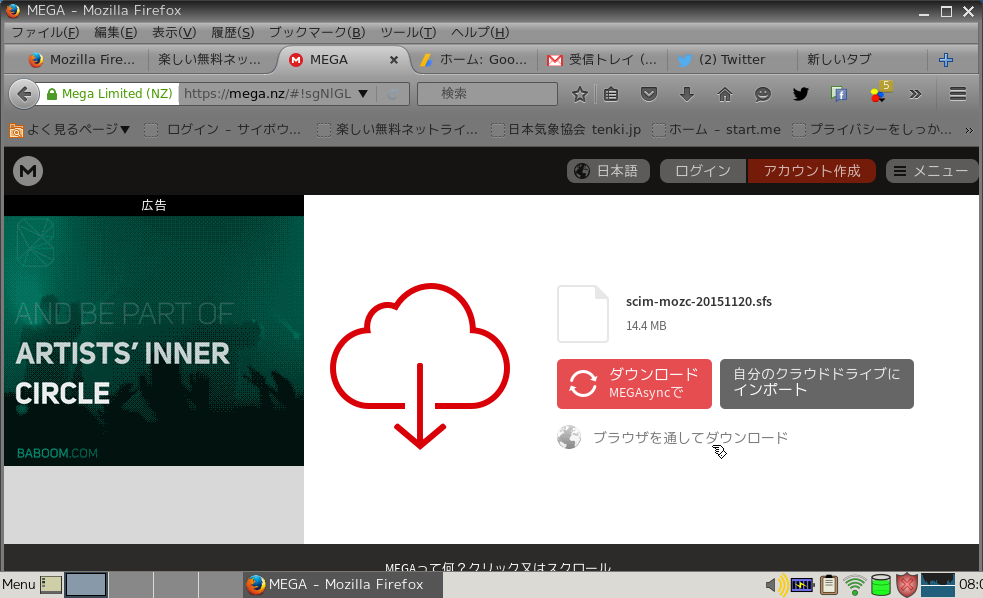Click the large red cloud download graphic
The width and height of the screenshot is (983, 598).
(419, 366)
